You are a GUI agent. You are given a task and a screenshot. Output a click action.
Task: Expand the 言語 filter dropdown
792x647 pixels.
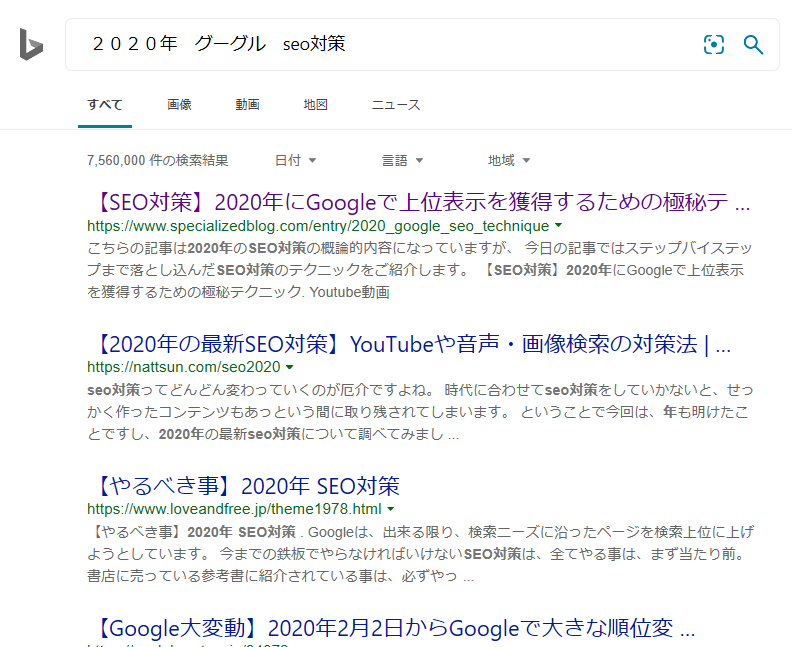point(402,161)
